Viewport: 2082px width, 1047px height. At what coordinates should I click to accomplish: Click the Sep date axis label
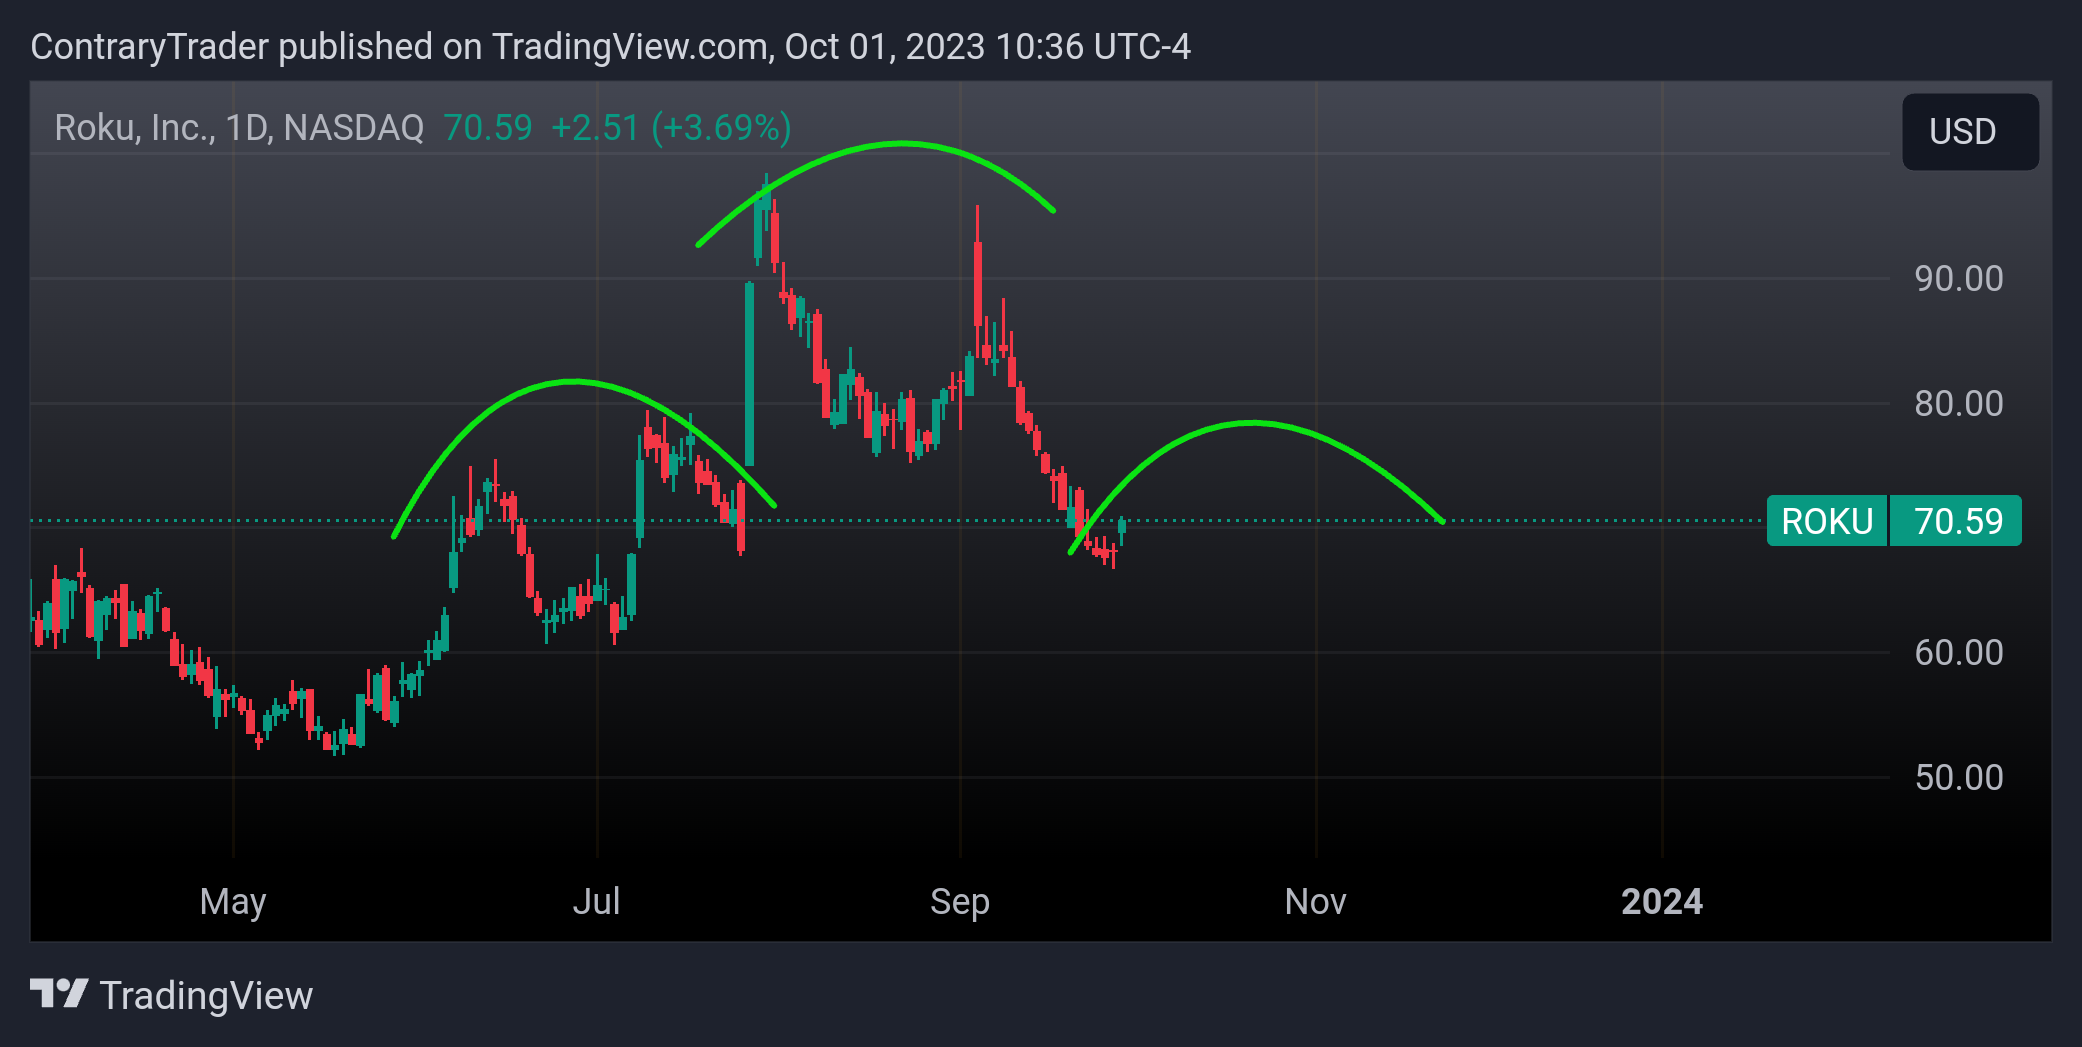tap(959, 902)
